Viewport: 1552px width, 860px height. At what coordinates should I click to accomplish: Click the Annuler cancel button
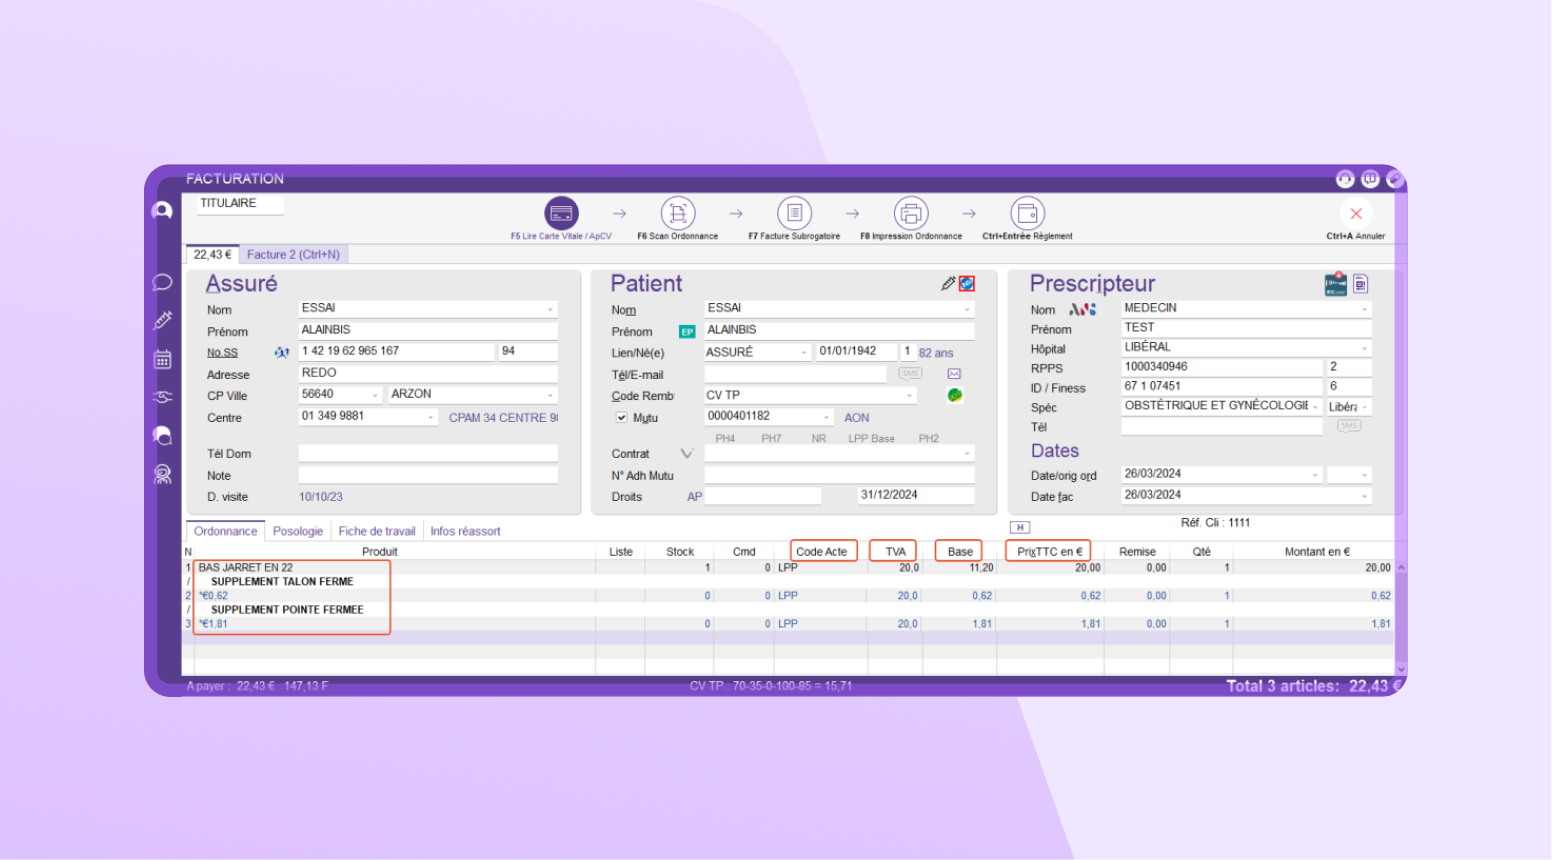[1356, 214]
